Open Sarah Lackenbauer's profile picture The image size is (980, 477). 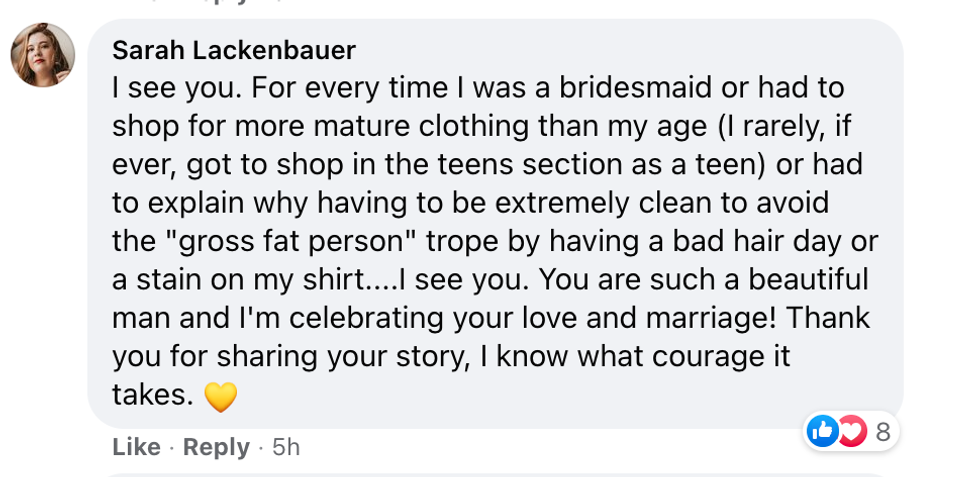tap(43, 54)
